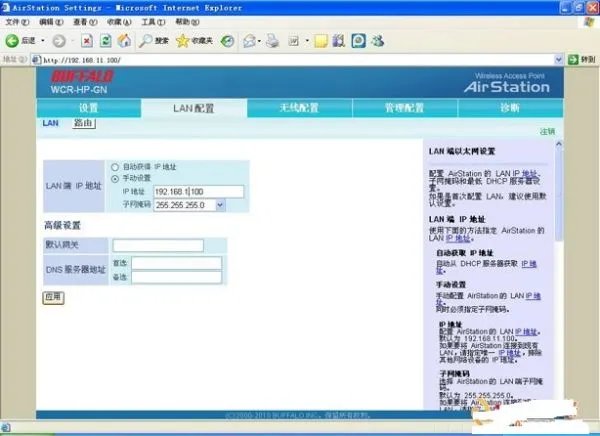Click IP 地址 link in help intro
The height and width of the screenshot is (436, 600).
click(529, 173)
